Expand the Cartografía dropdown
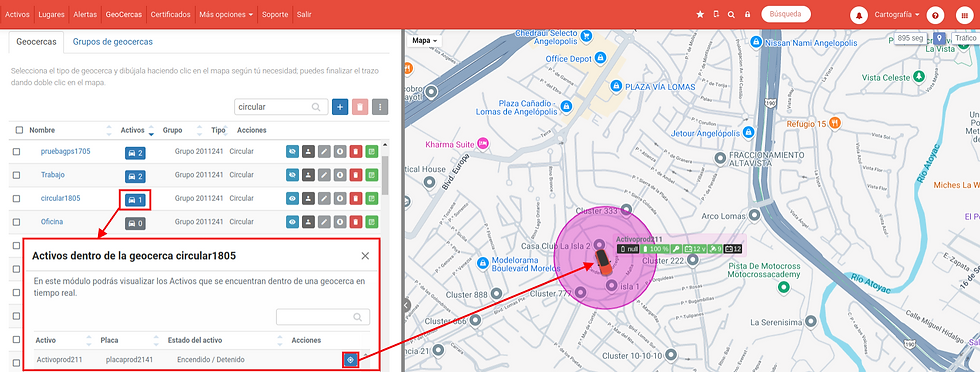 click(x=897, y=14)
